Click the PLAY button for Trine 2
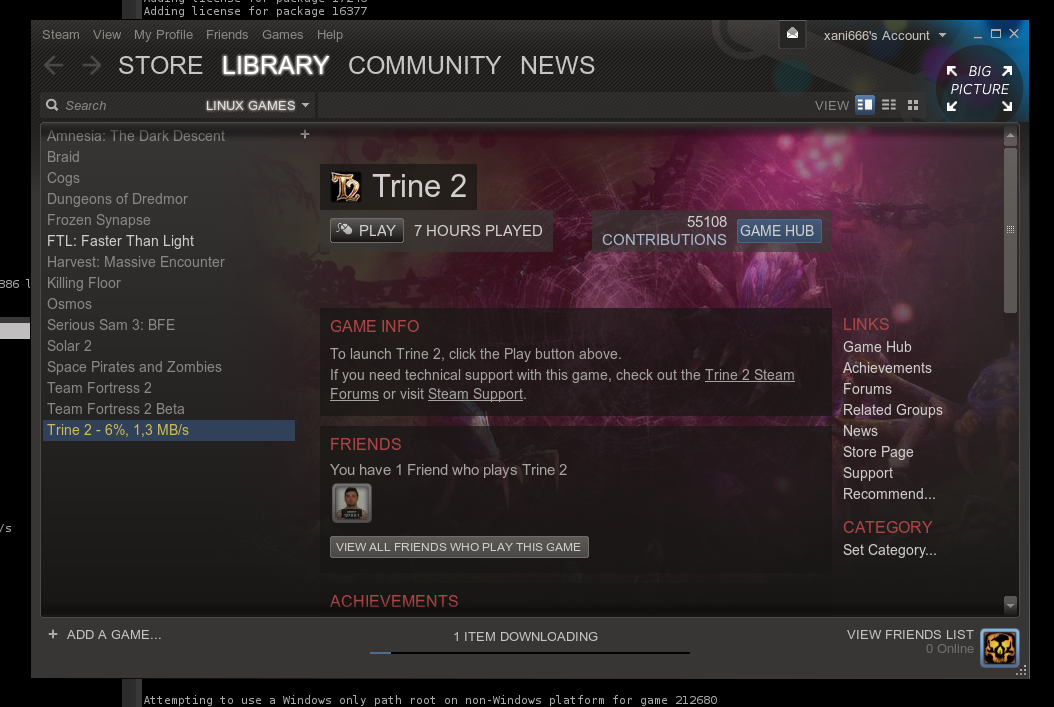 pyautogui.click(x=367, y=231)
